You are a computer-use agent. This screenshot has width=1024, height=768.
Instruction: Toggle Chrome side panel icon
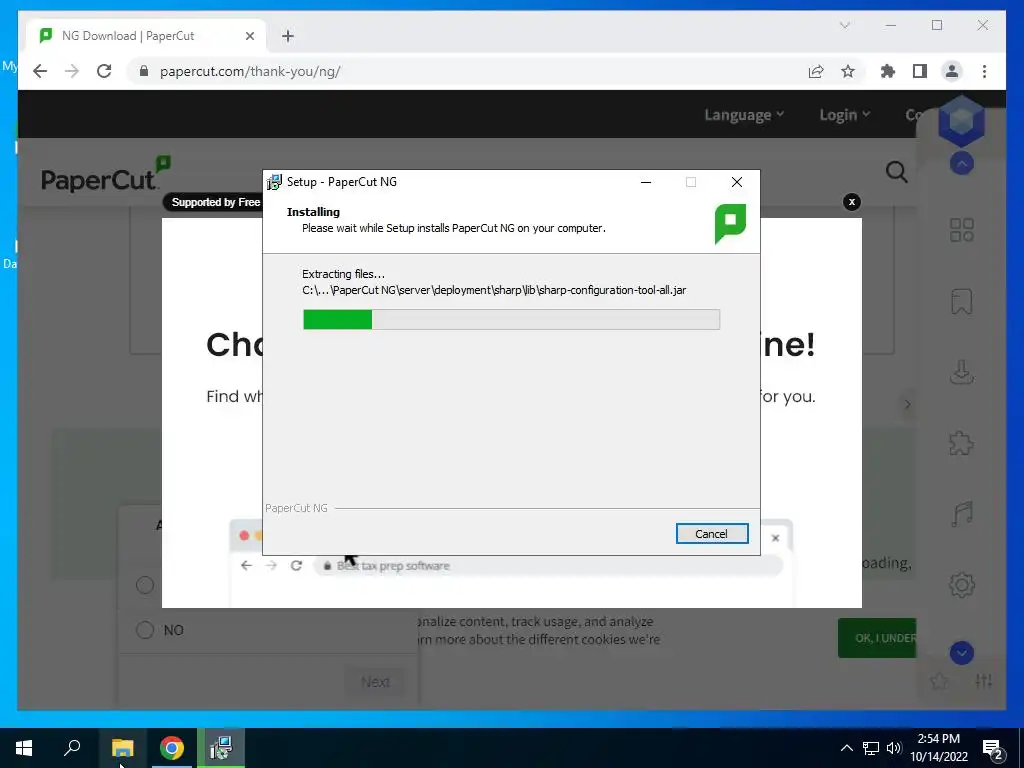[x=920, y=71]
